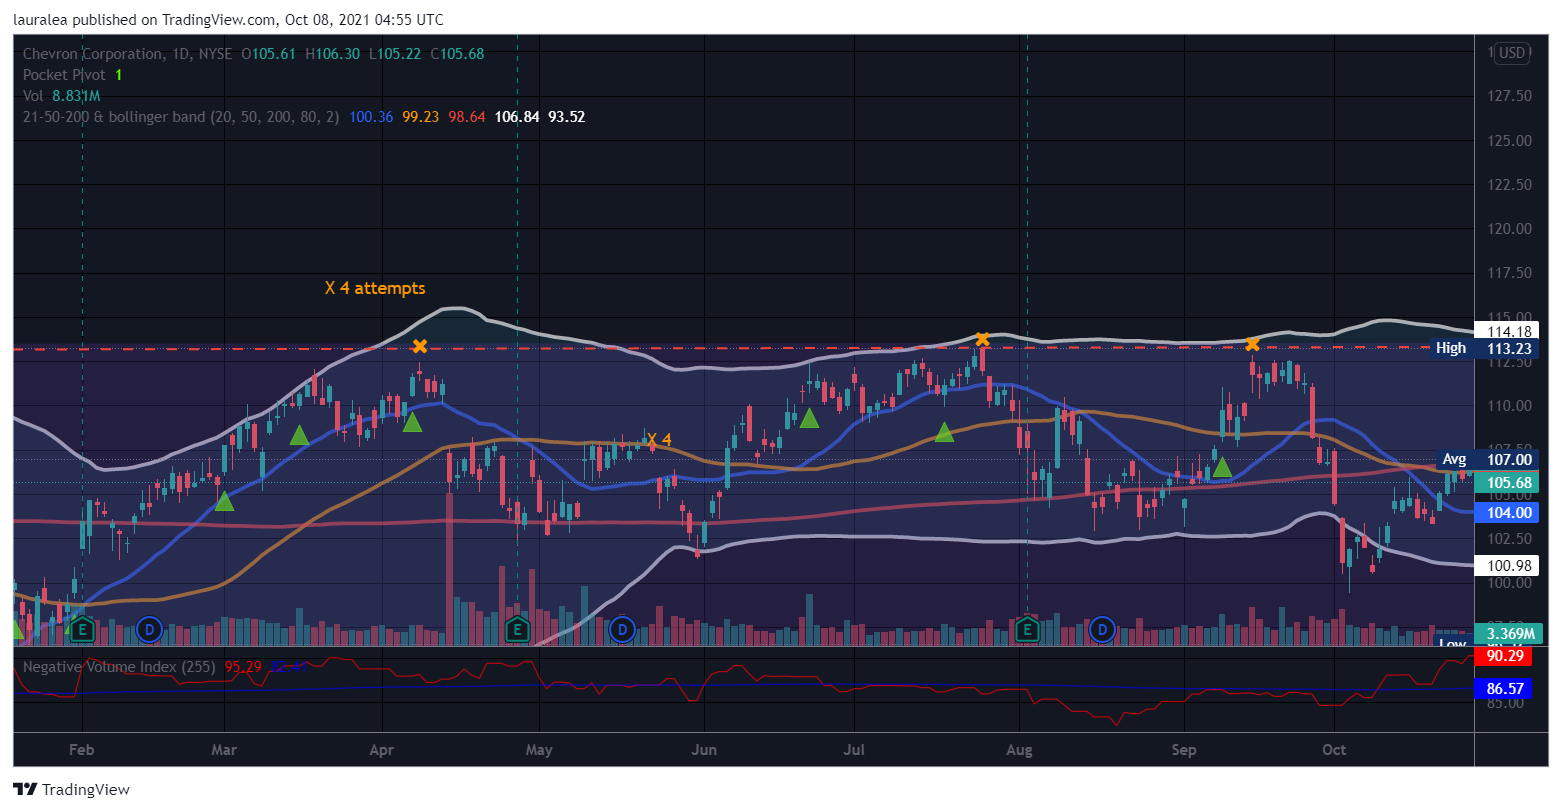Click the USD currency button
The width and height of the screenshot is (1562, 811).
[x=1511, y=53]
